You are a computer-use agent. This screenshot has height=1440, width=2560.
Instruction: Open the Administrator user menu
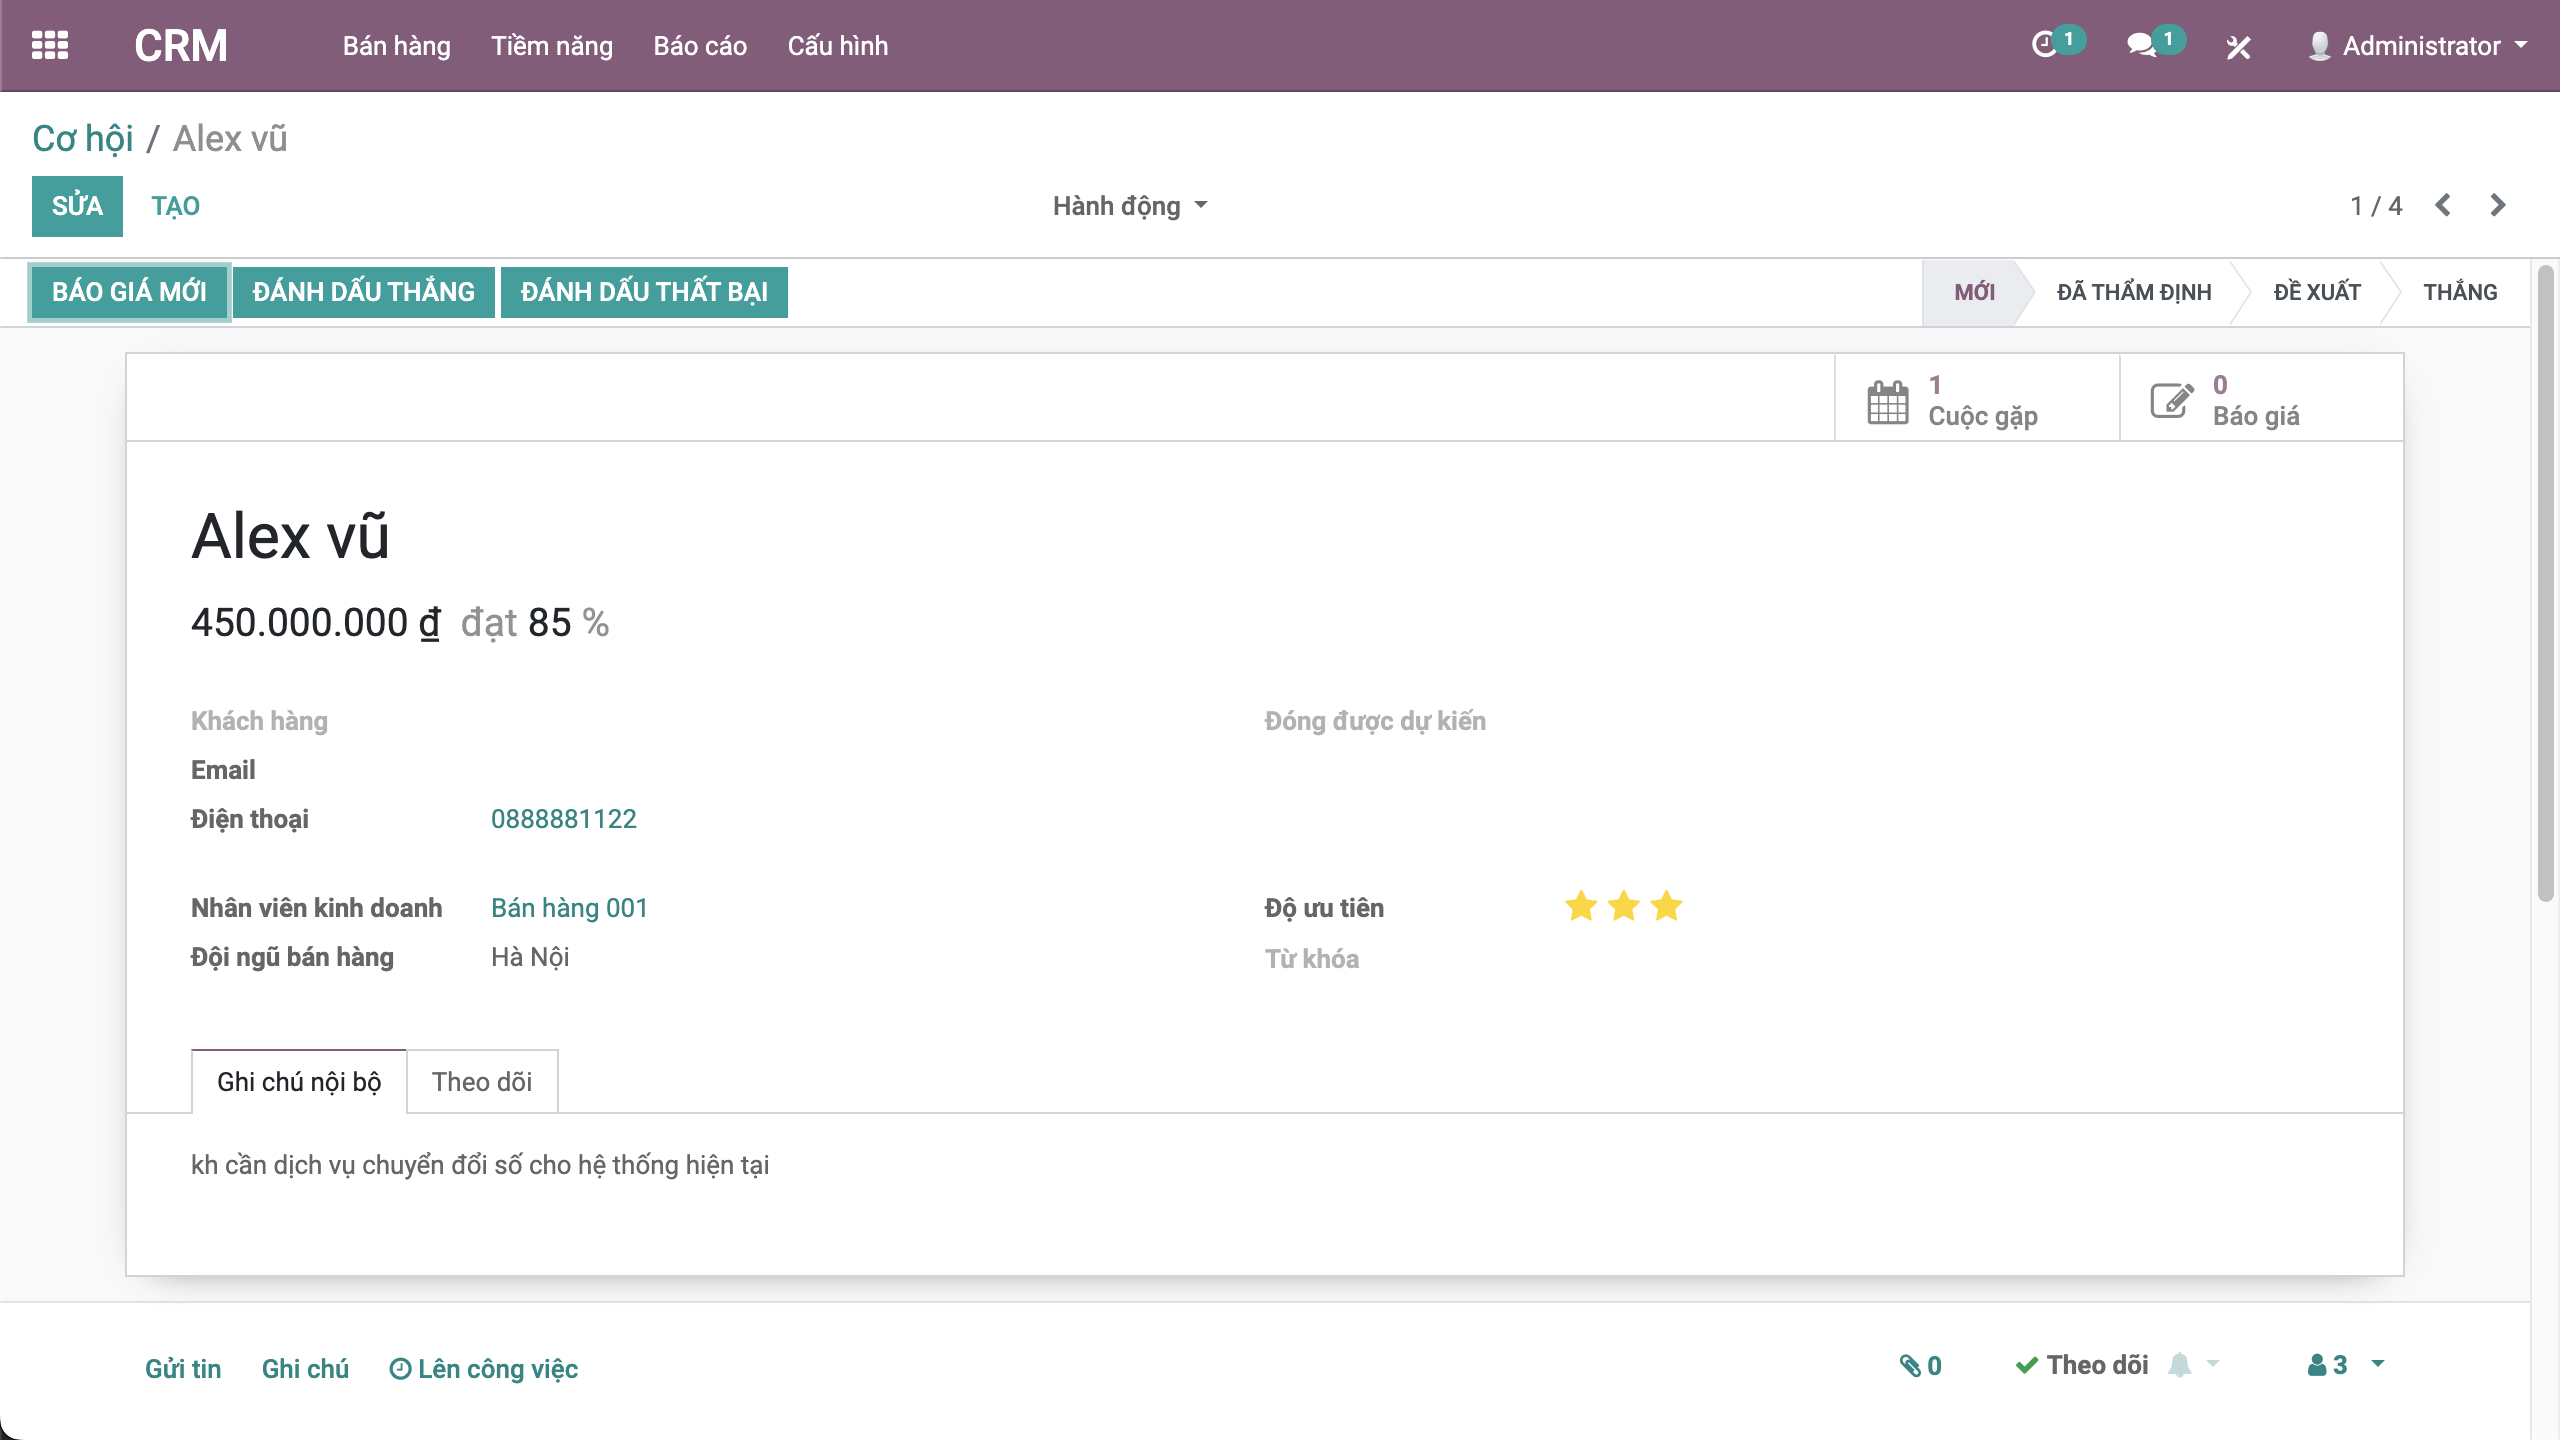pyautogui.click(x=2418, y=46)
